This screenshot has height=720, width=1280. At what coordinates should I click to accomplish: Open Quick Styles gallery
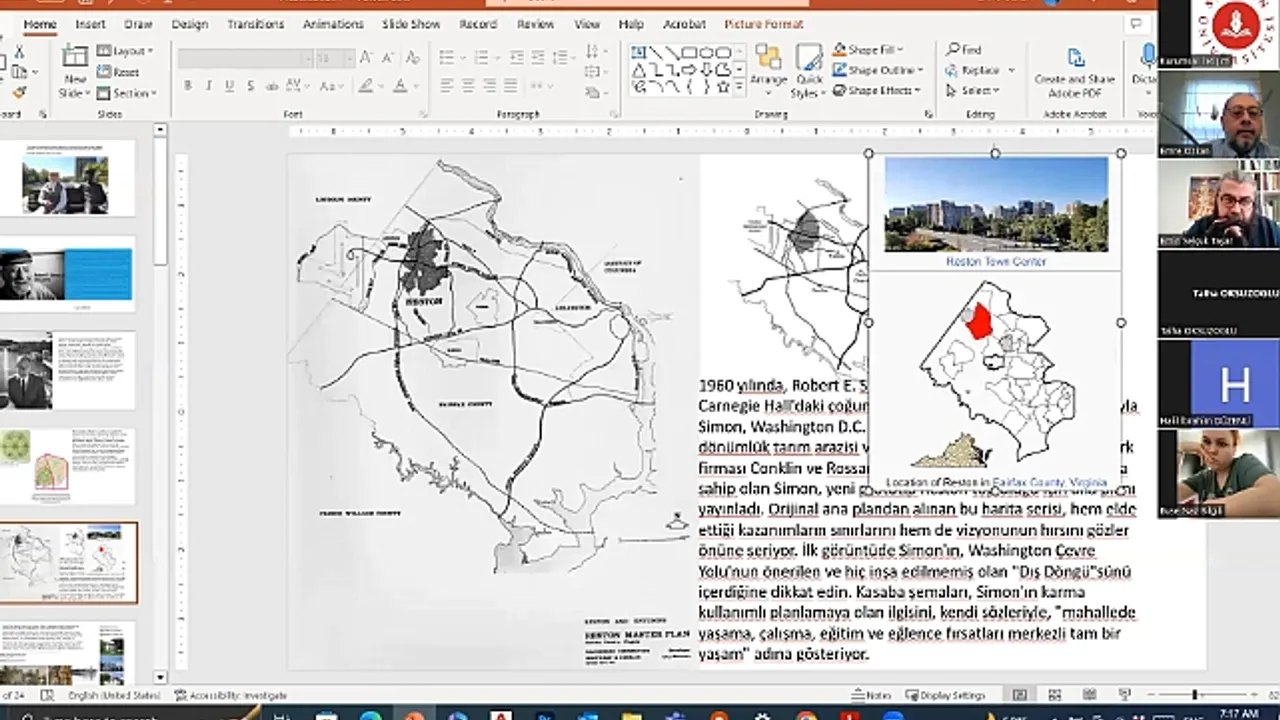click(x=808, y=68)
